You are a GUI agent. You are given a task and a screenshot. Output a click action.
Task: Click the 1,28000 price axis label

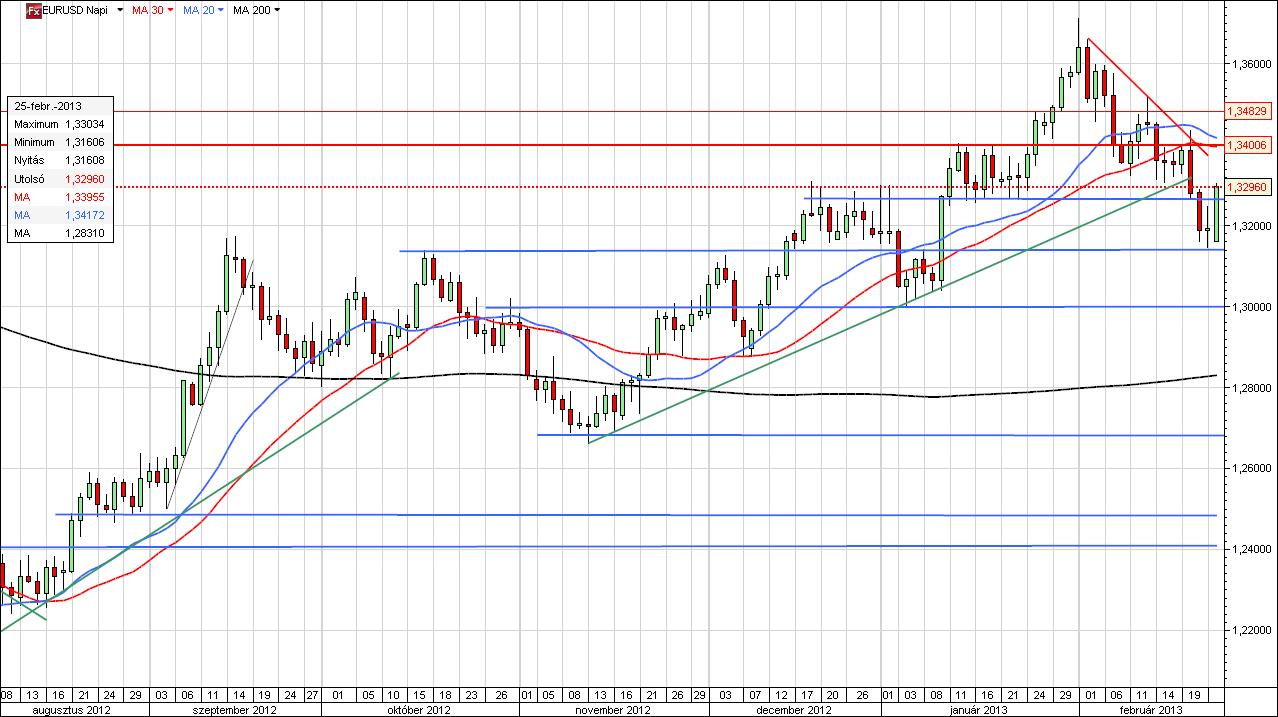coord(1253,388)
